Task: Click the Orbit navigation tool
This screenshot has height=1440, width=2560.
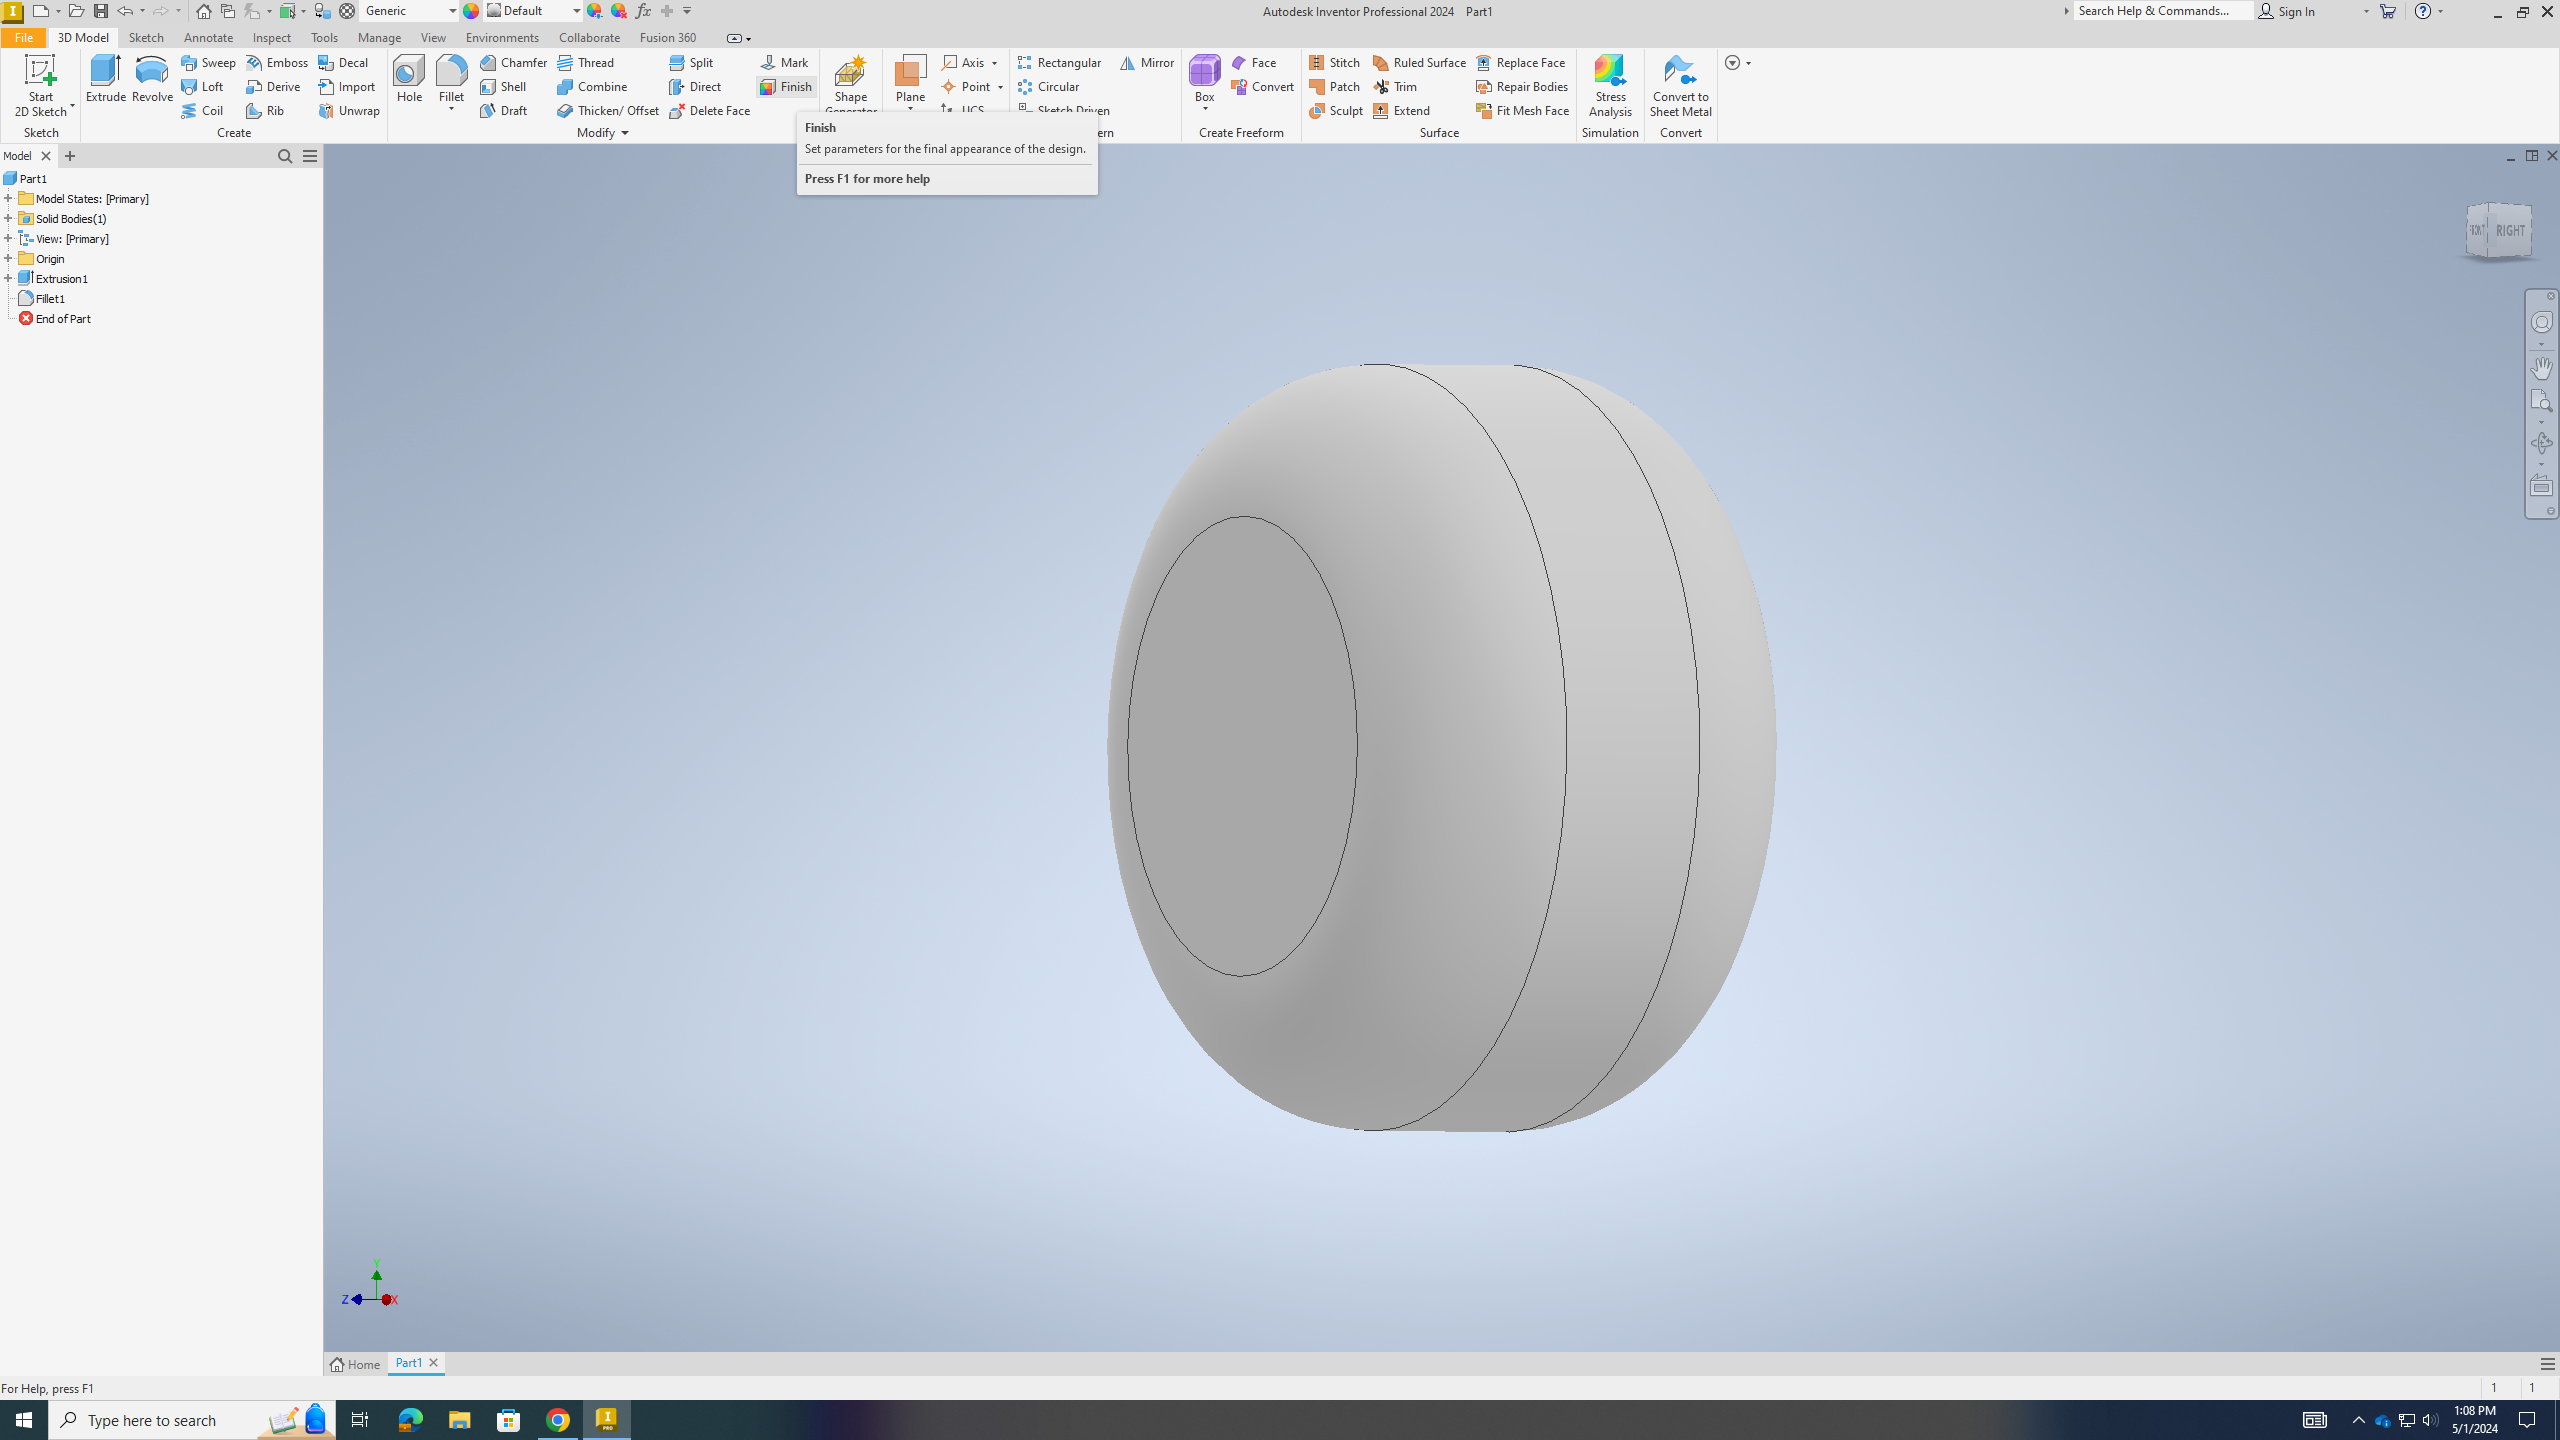Action: [2541, 442]
